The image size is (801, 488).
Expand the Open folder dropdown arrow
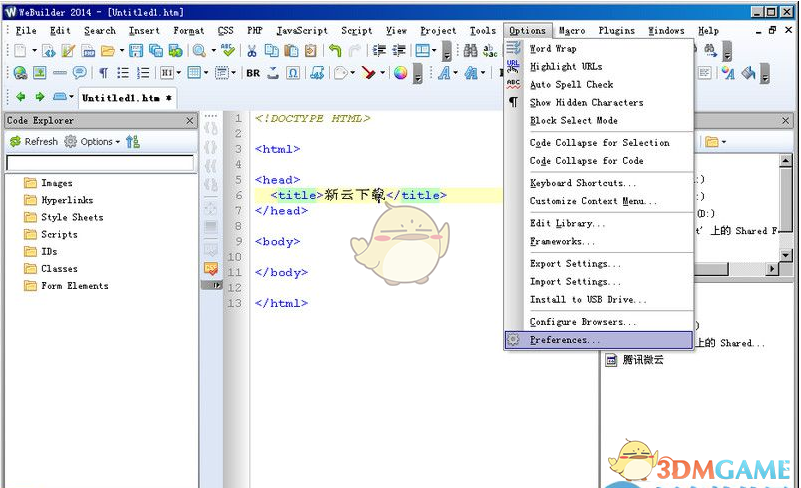coord(122,50)
